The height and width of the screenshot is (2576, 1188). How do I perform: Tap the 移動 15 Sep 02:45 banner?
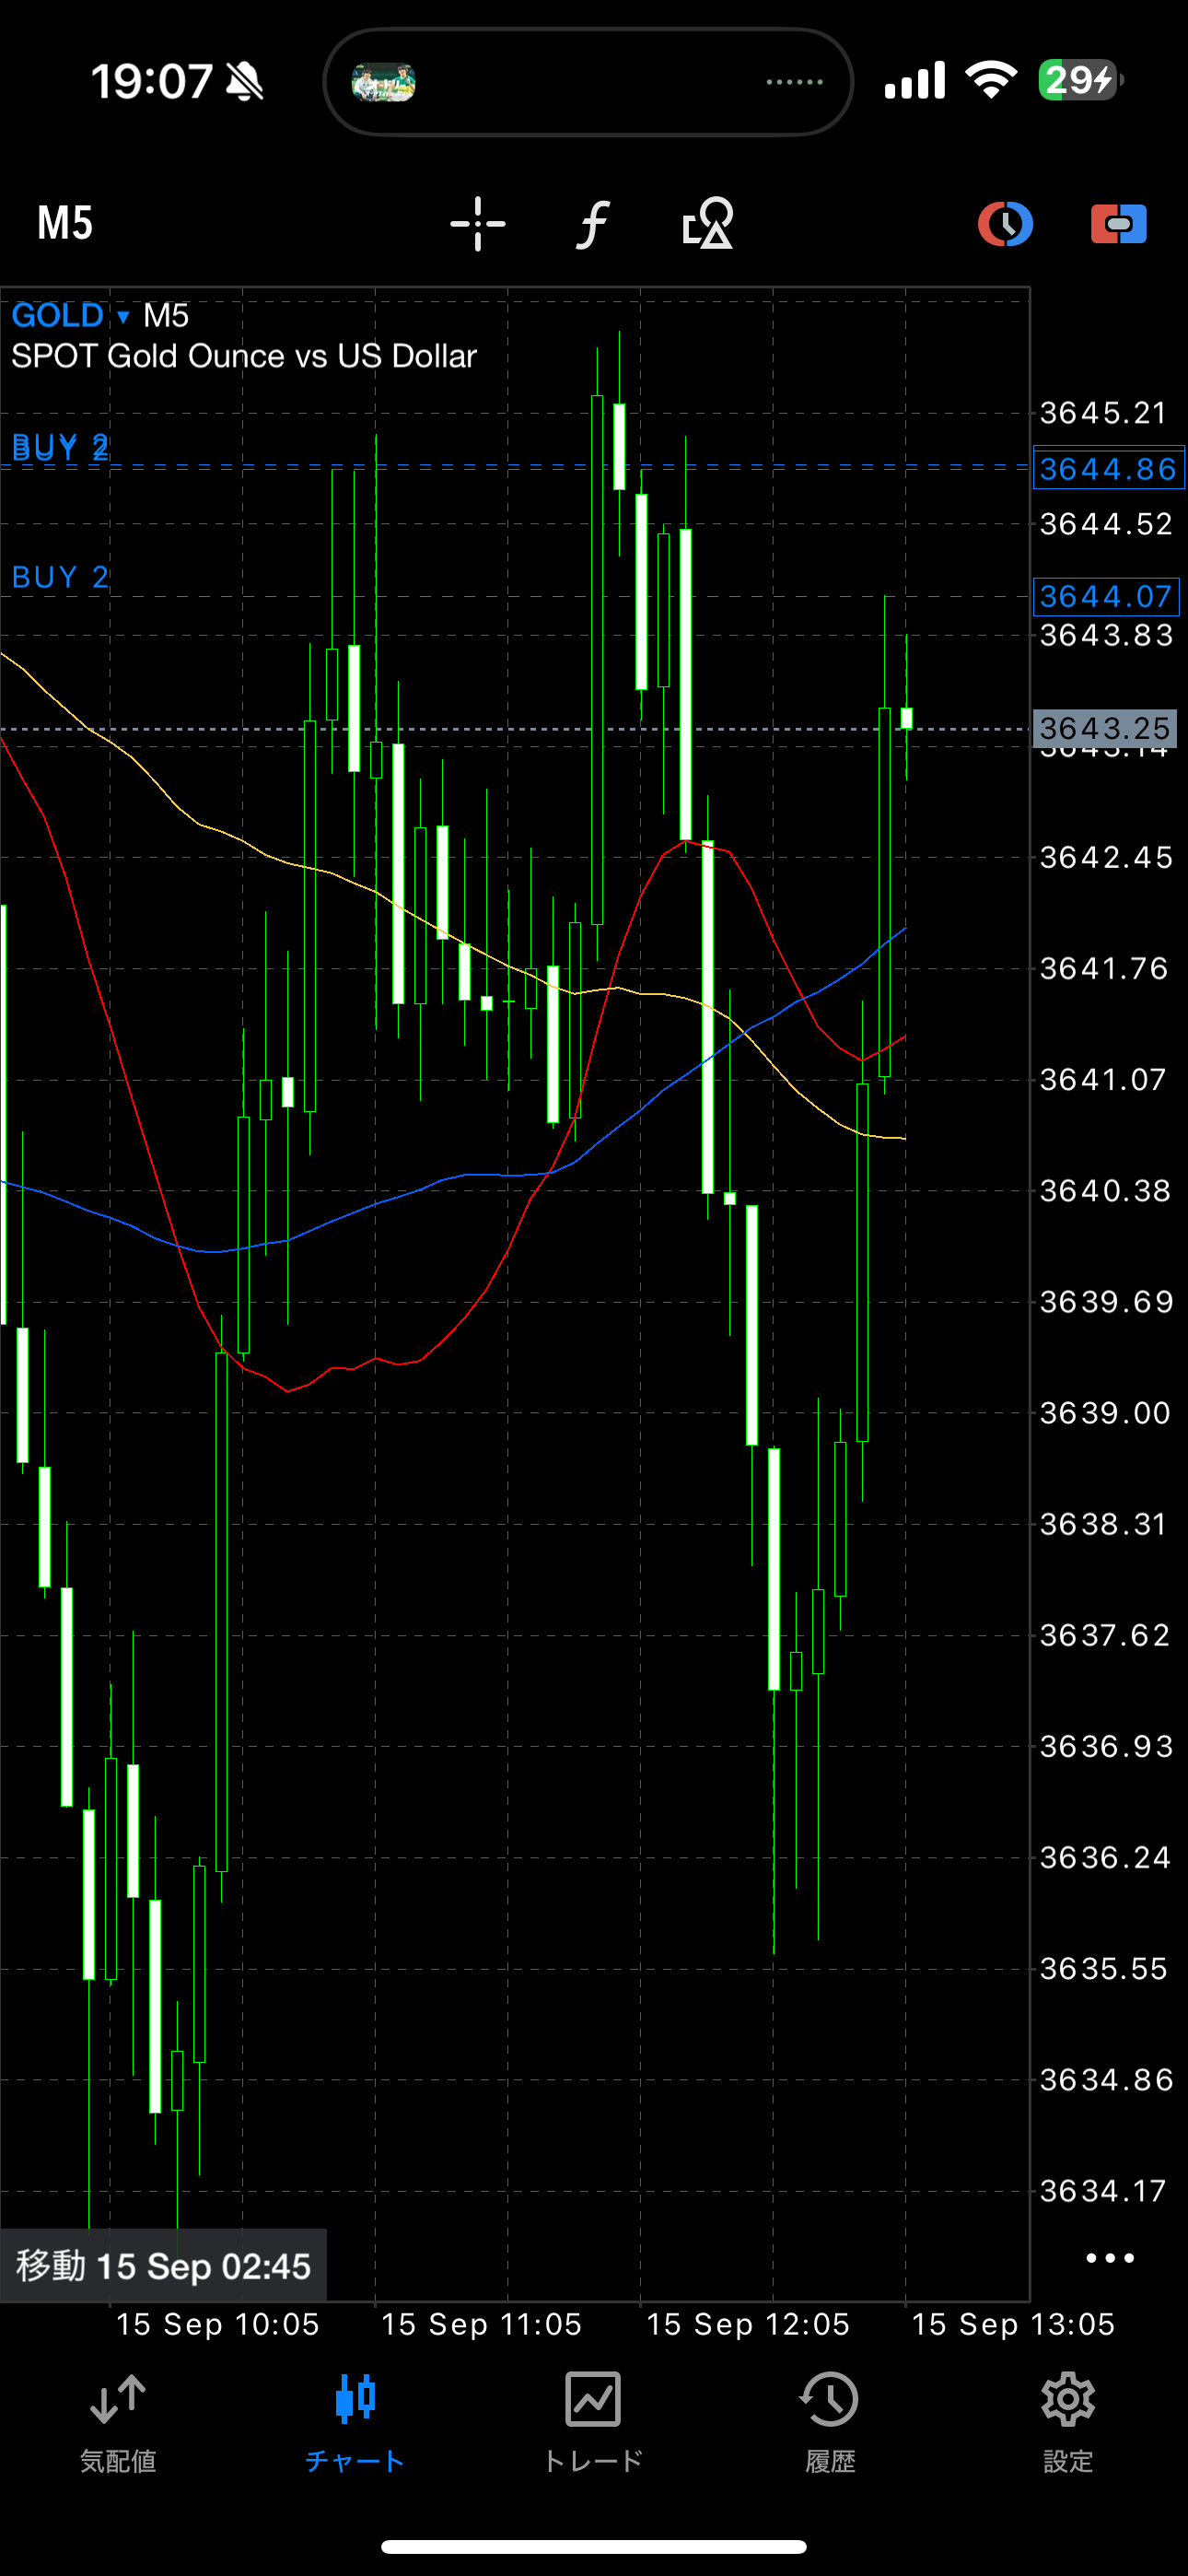(163, 2265)
